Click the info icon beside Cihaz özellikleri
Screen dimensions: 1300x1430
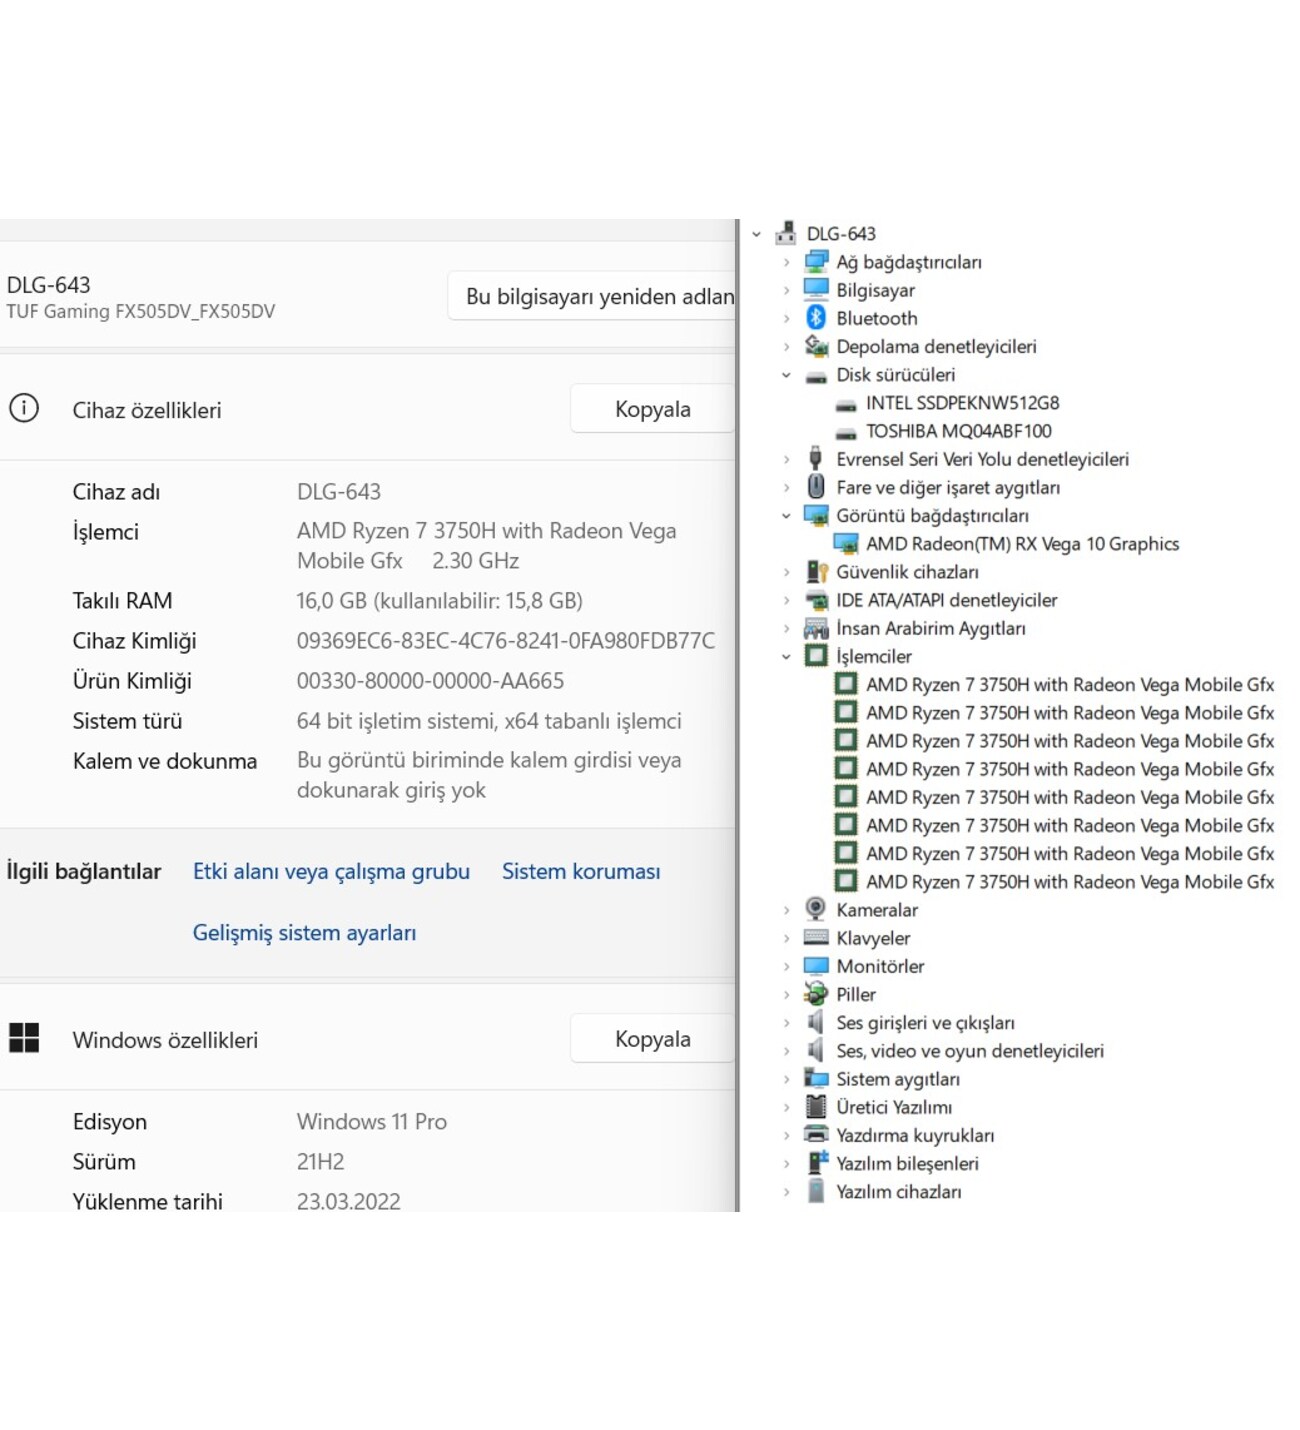[x=24, y=408]
